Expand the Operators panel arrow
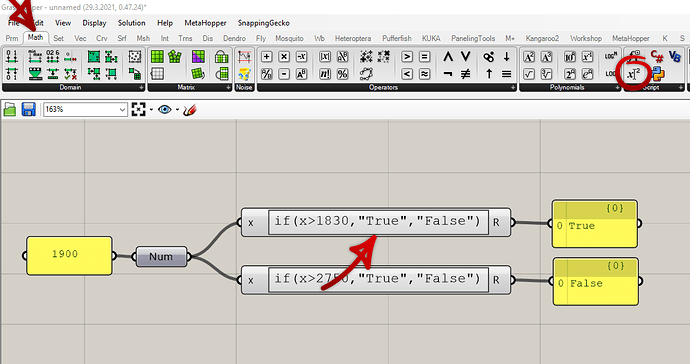The image size is (690, 364). coord(513,88)
